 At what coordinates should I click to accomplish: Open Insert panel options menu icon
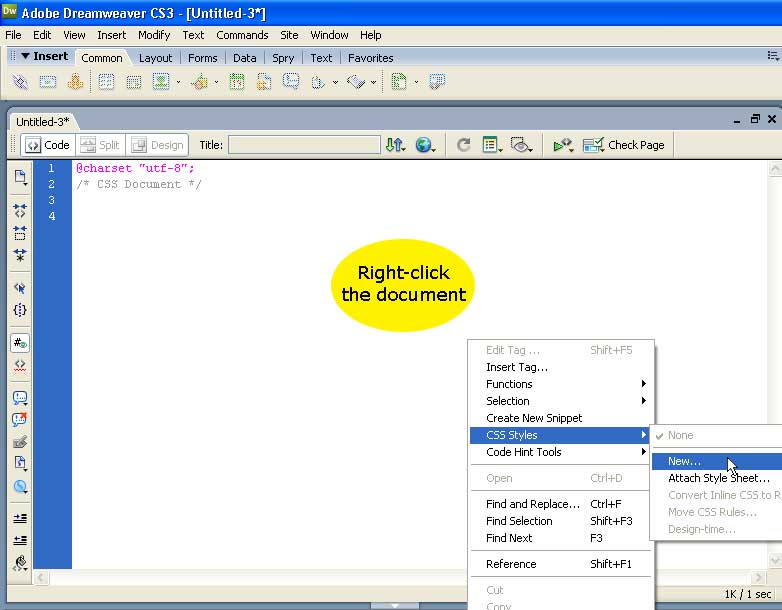(773, 56)
